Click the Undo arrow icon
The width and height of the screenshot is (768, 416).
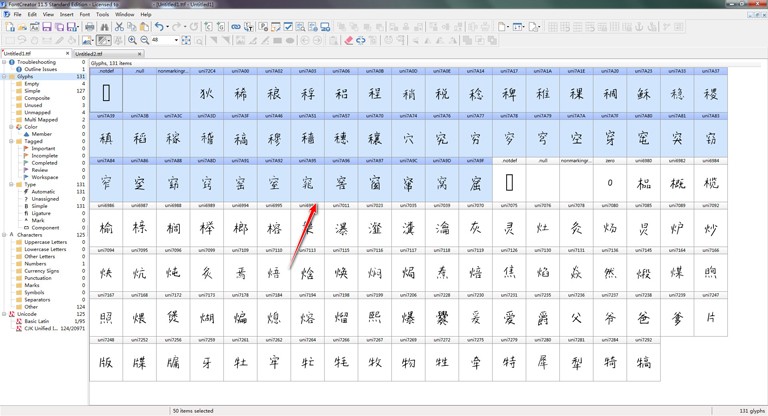coord(159,27)
